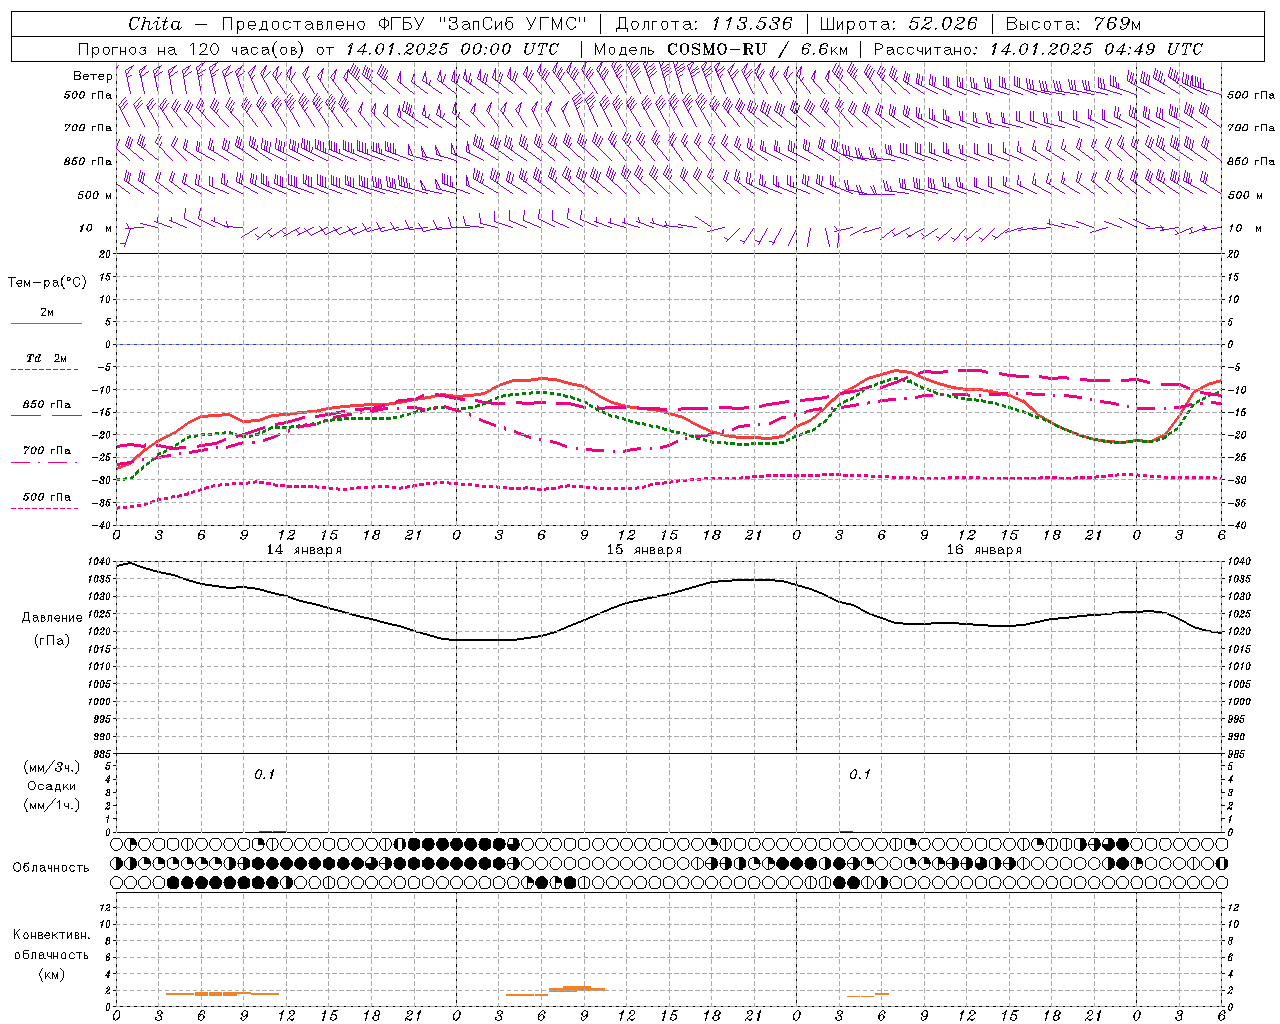Click the "500 гПа" entry in temperature legend
The image size is (1280, 1024).
pos(46,497)
